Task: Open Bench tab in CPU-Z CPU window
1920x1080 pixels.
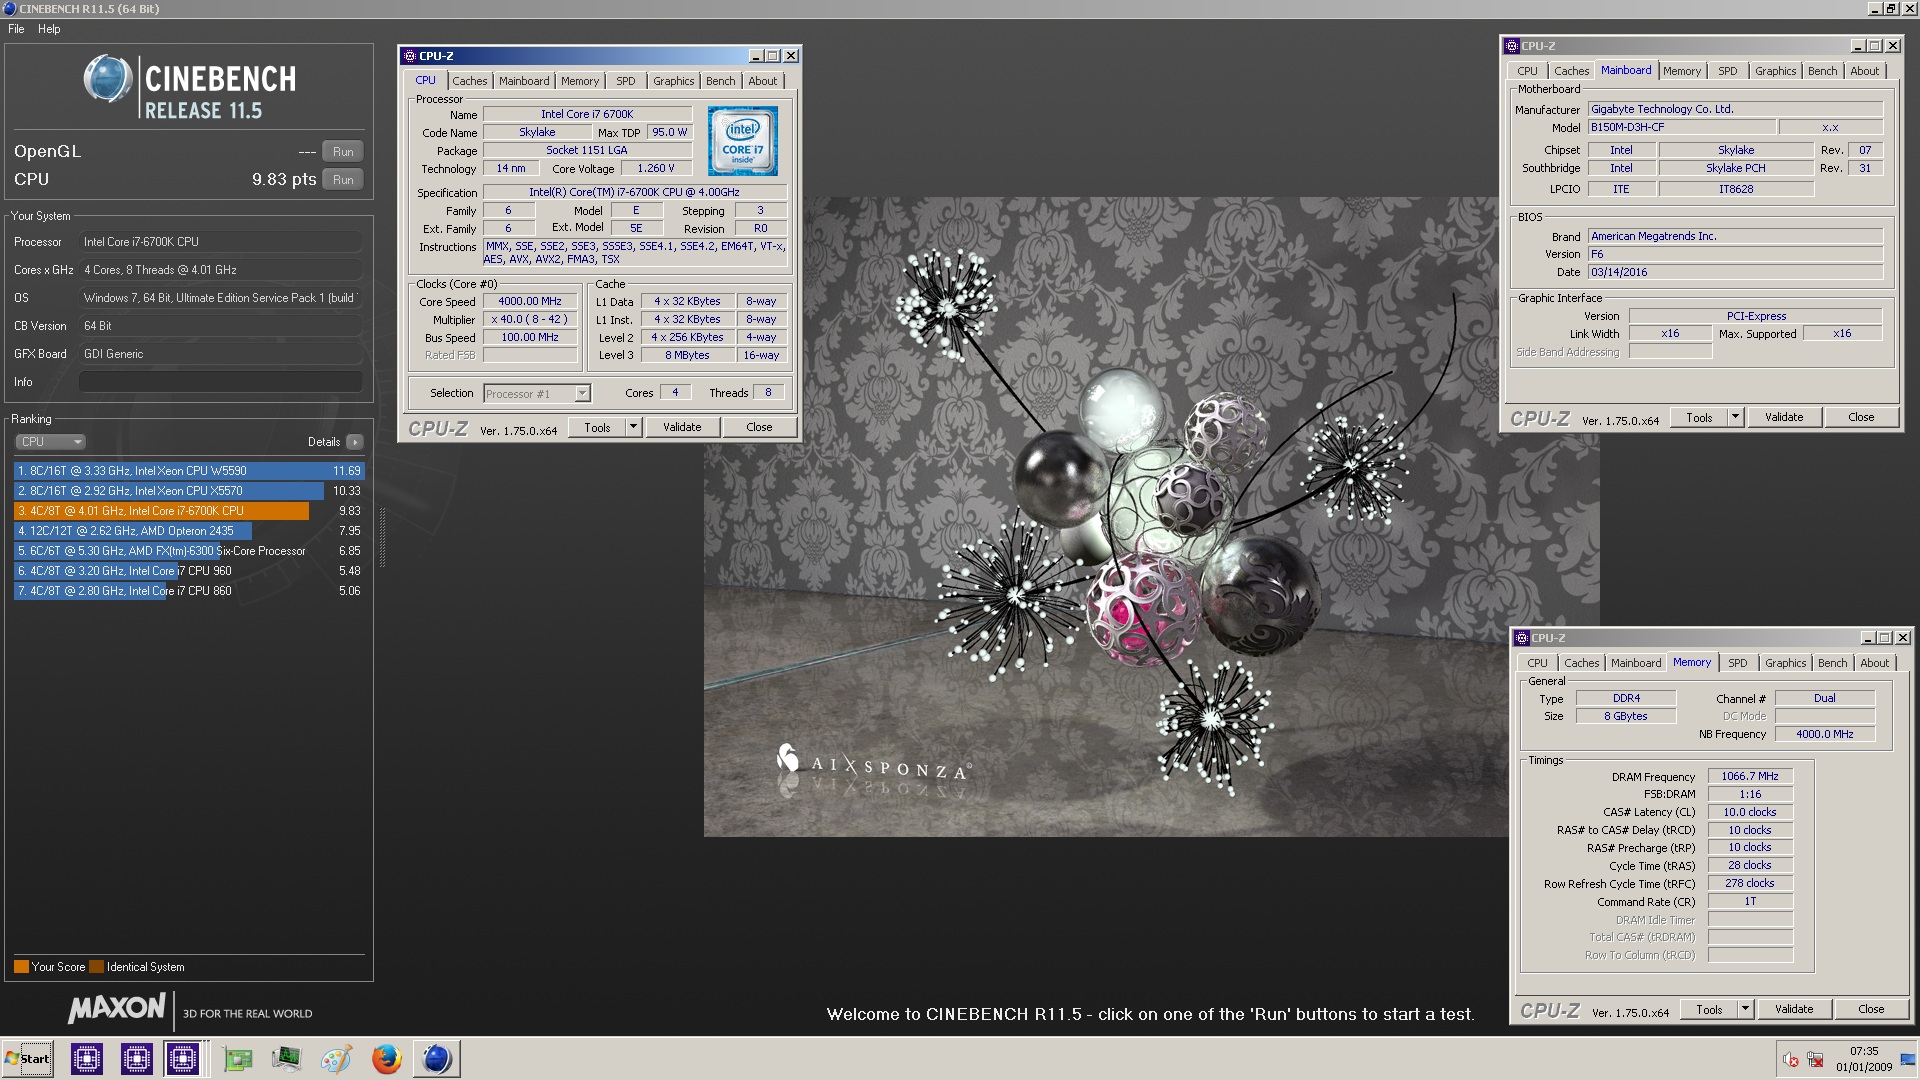Action: pos(721,81)
